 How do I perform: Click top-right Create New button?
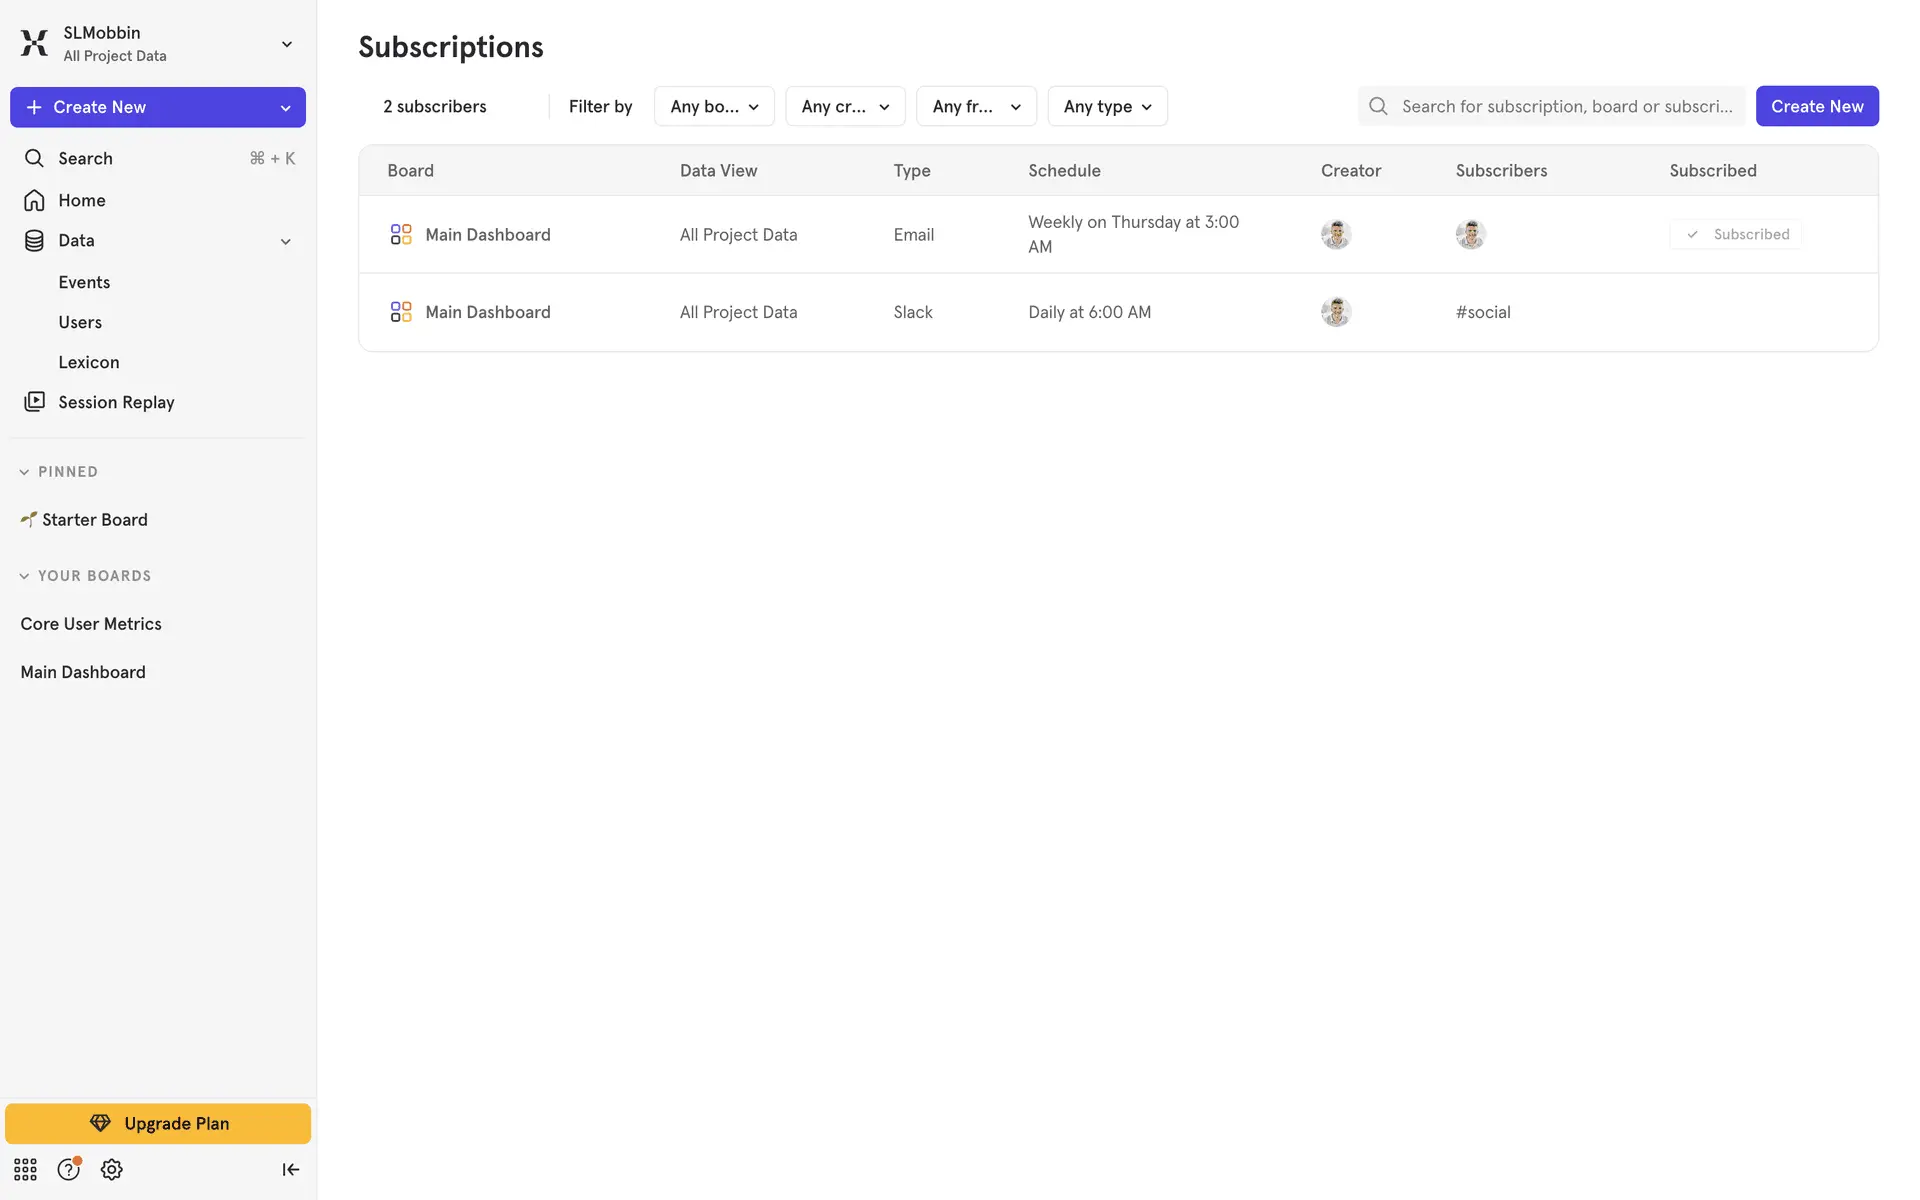pos(1816,106)
